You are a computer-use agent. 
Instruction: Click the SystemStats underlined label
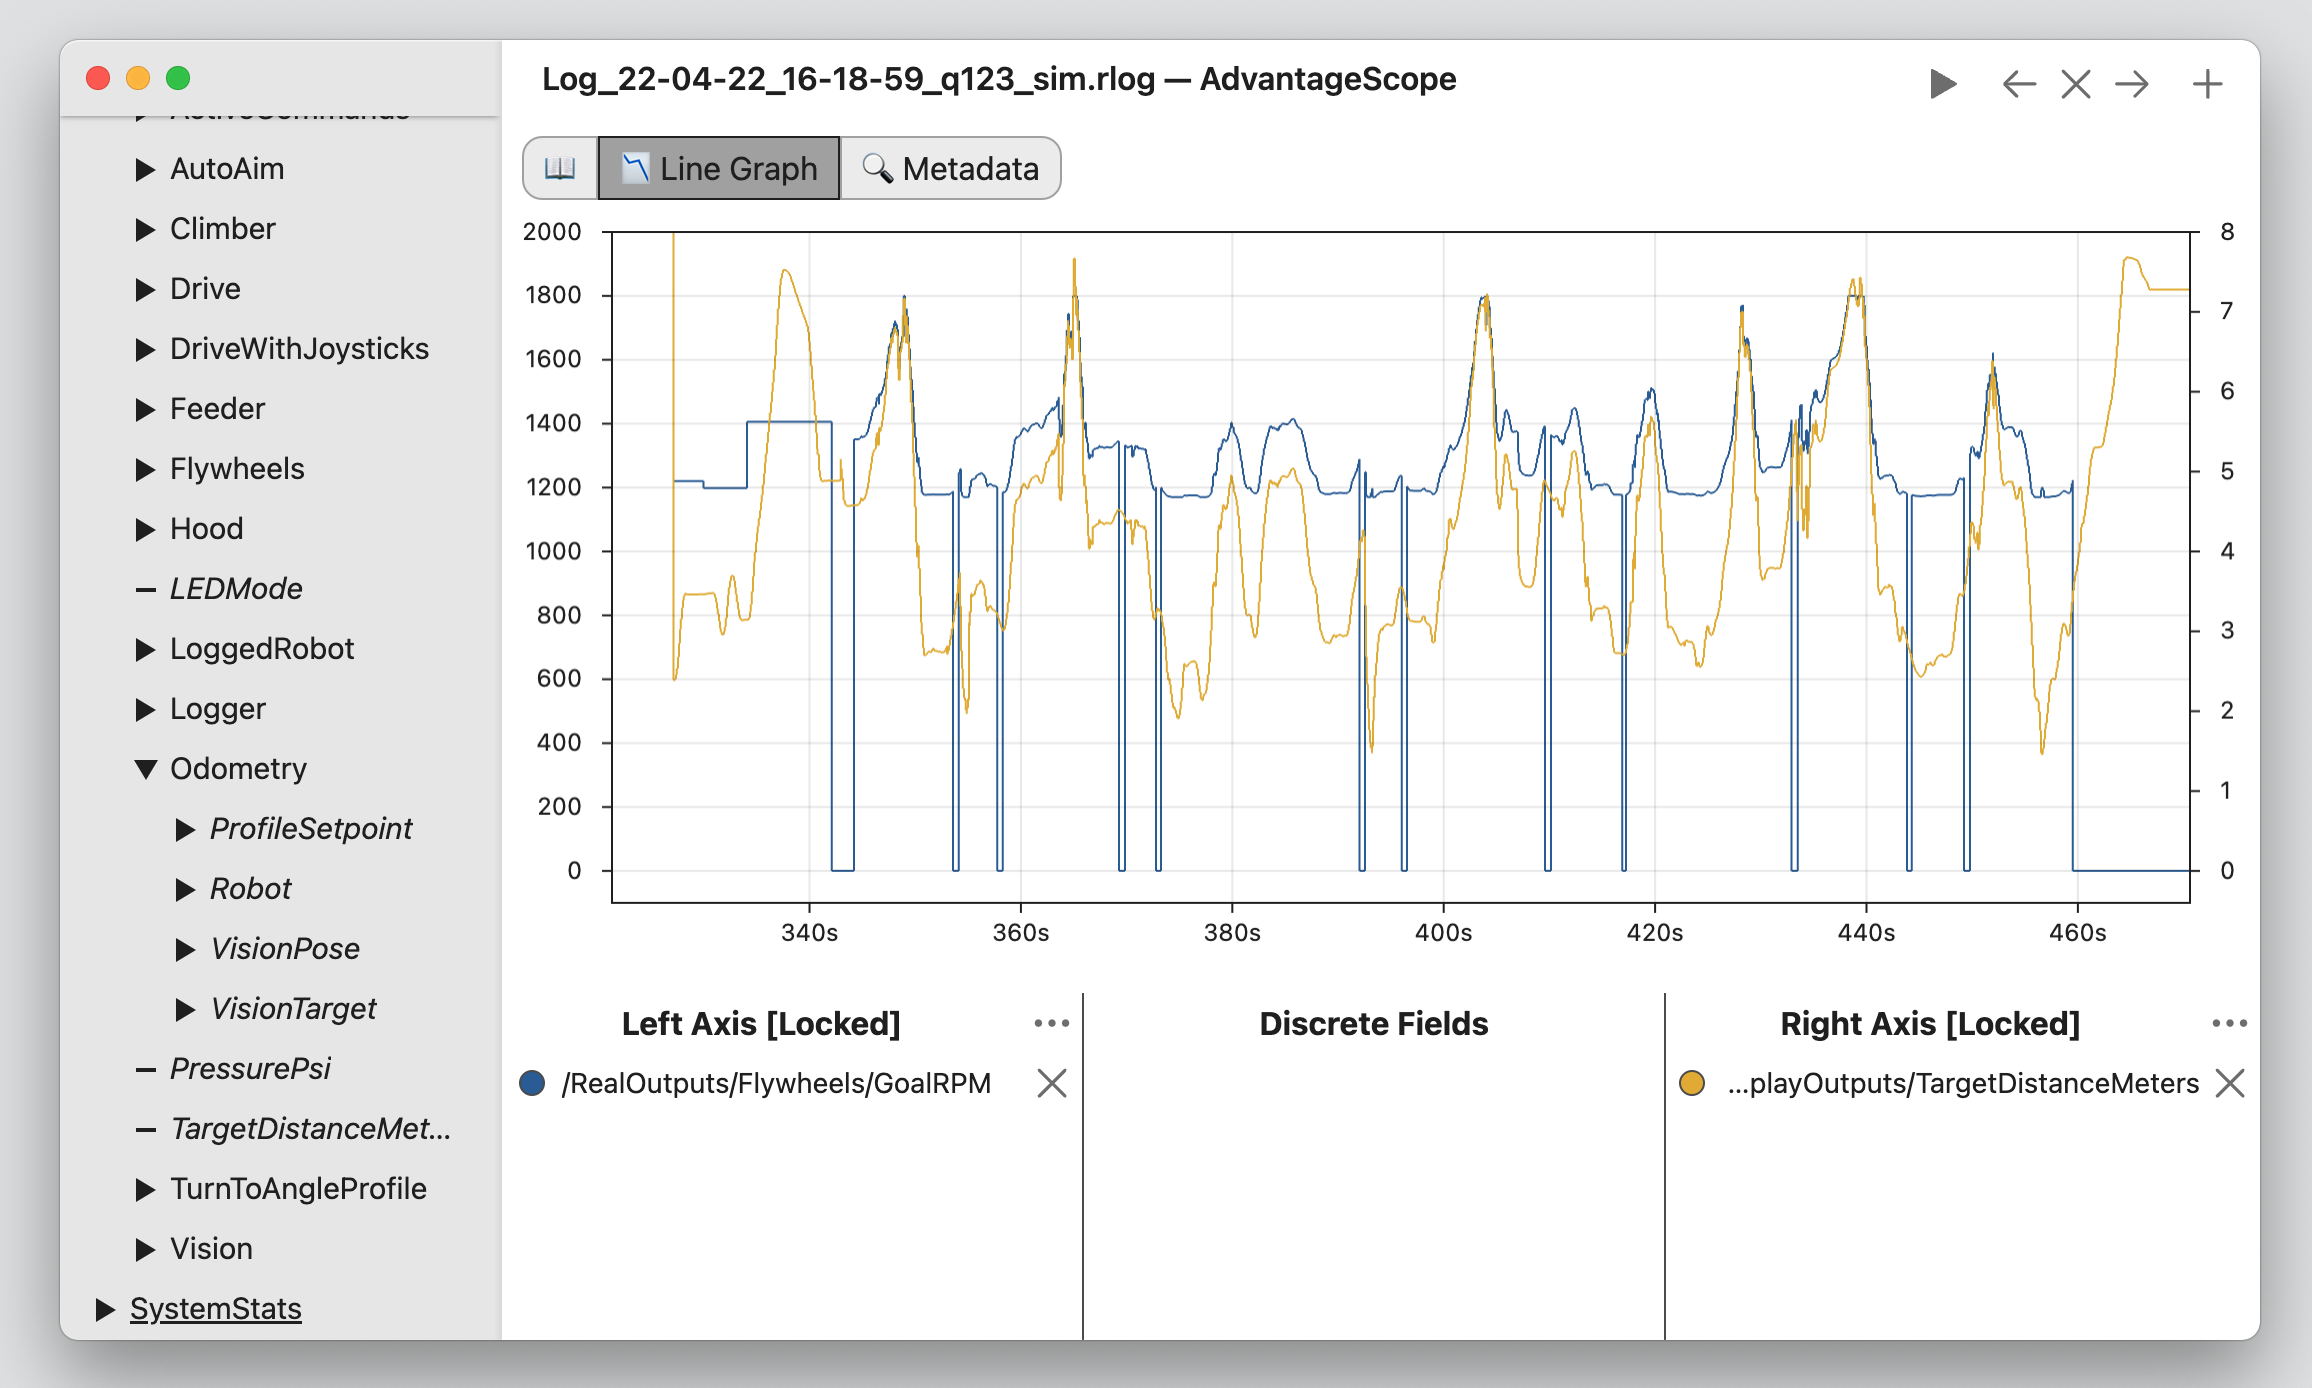coord(215,1309)
